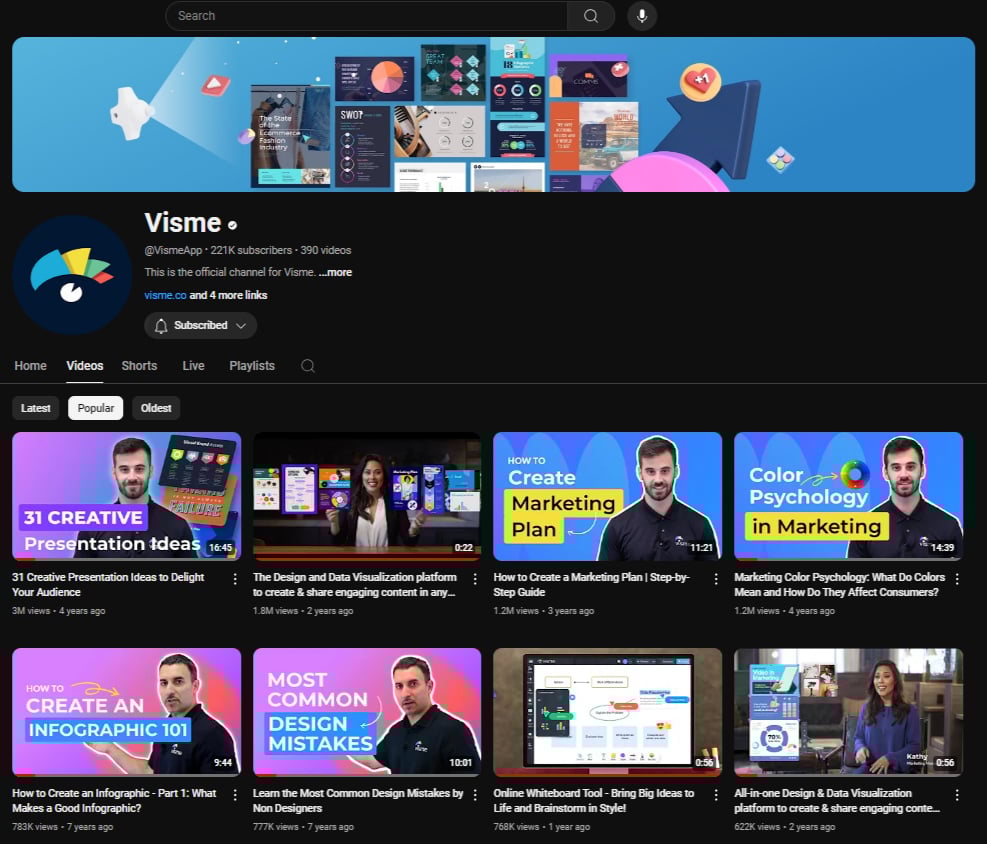
Task: Switch to the Playlists tab
Action: coord(251,366)
